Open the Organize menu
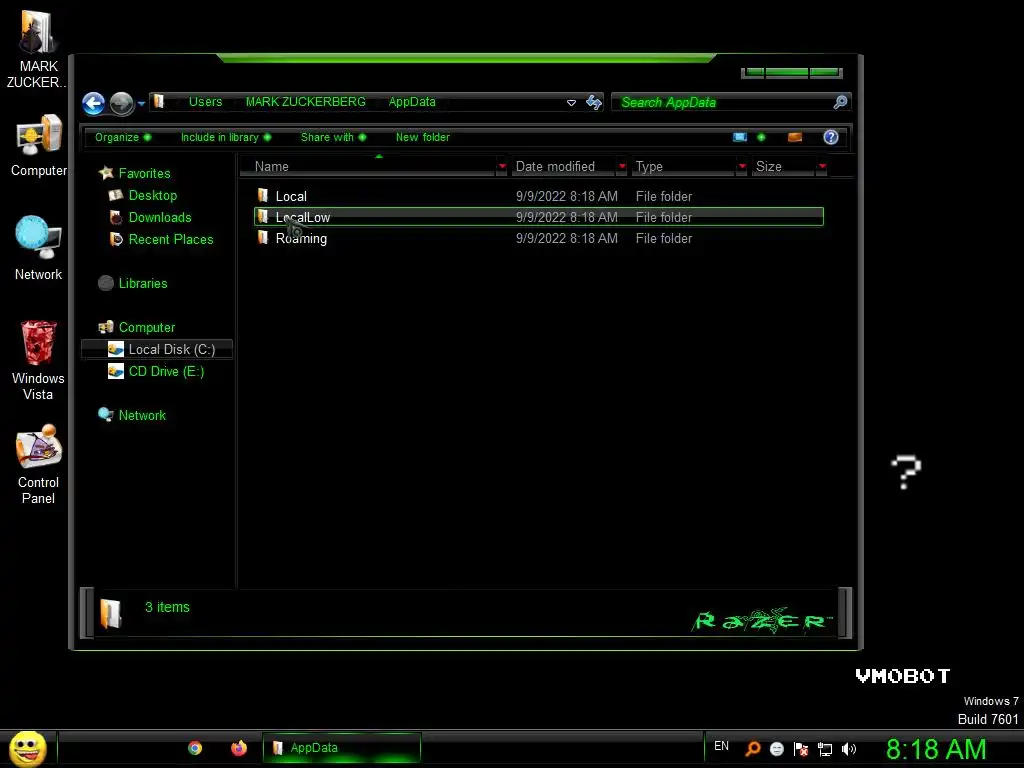This screenshot has width=1024, height=768. (123, 137)
